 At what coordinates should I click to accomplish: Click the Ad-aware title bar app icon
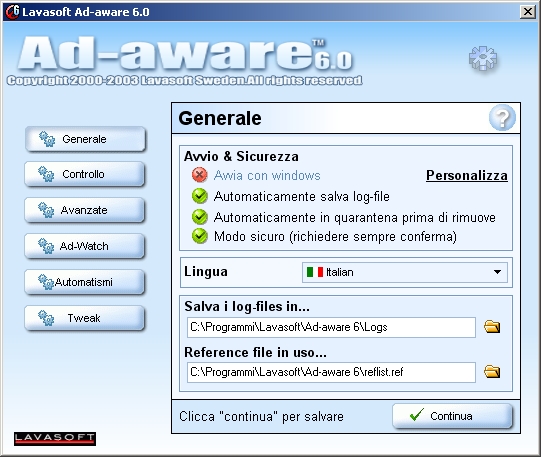point(12,12)
